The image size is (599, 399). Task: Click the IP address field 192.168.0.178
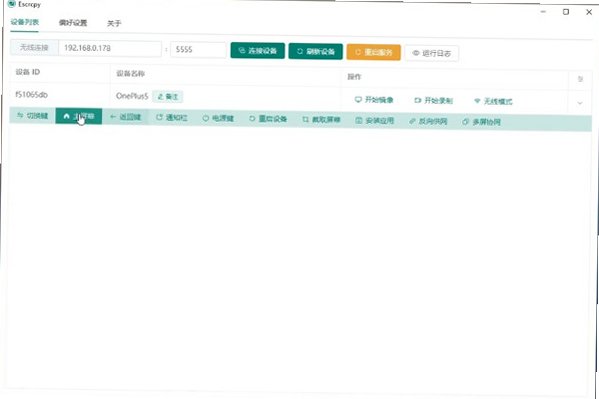[x=110, y=48]
